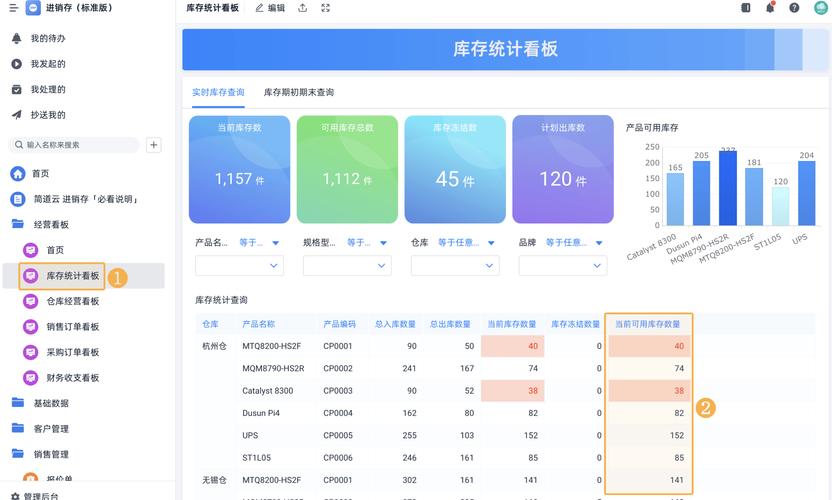Click user avatar in top-right corner
The height and width of the screenshot is (500, 832).
click(x=821, y=7)
